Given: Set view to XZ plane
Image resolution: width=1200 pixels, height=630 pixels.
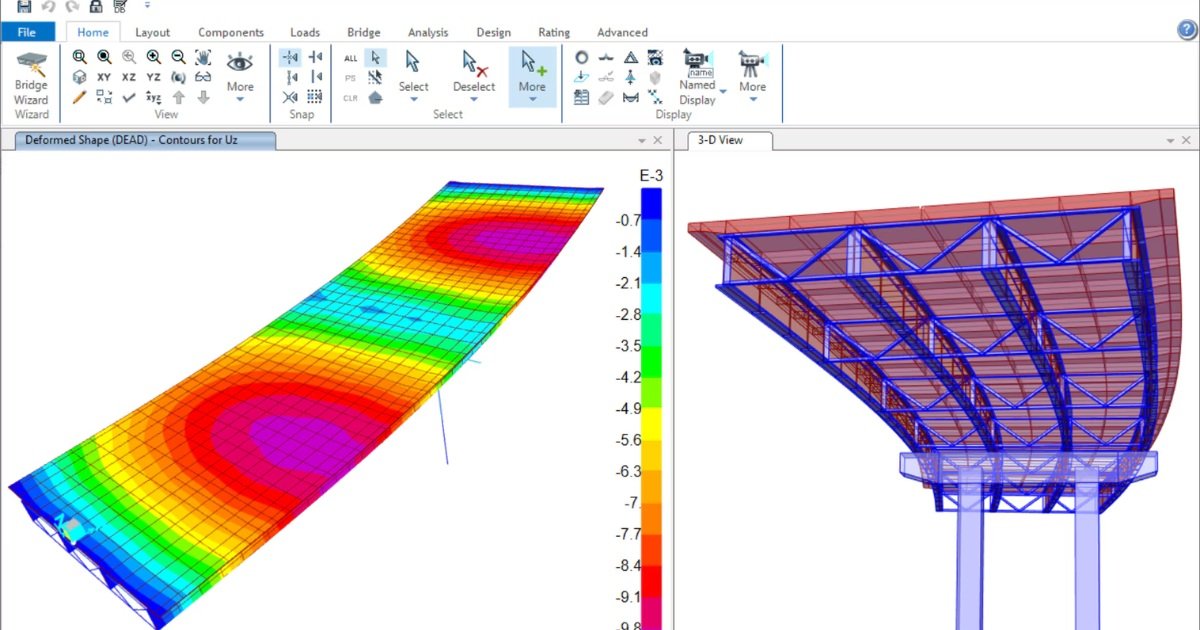Looking at the screenshot, I should coord(129,77).
